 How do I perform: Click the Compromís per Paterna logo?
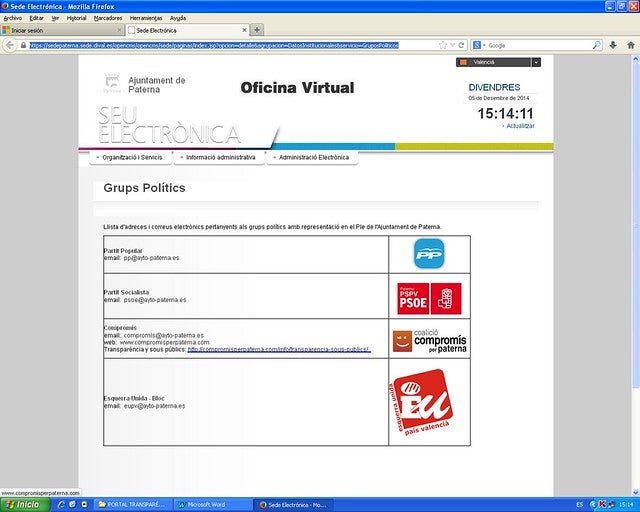point(429,342)
